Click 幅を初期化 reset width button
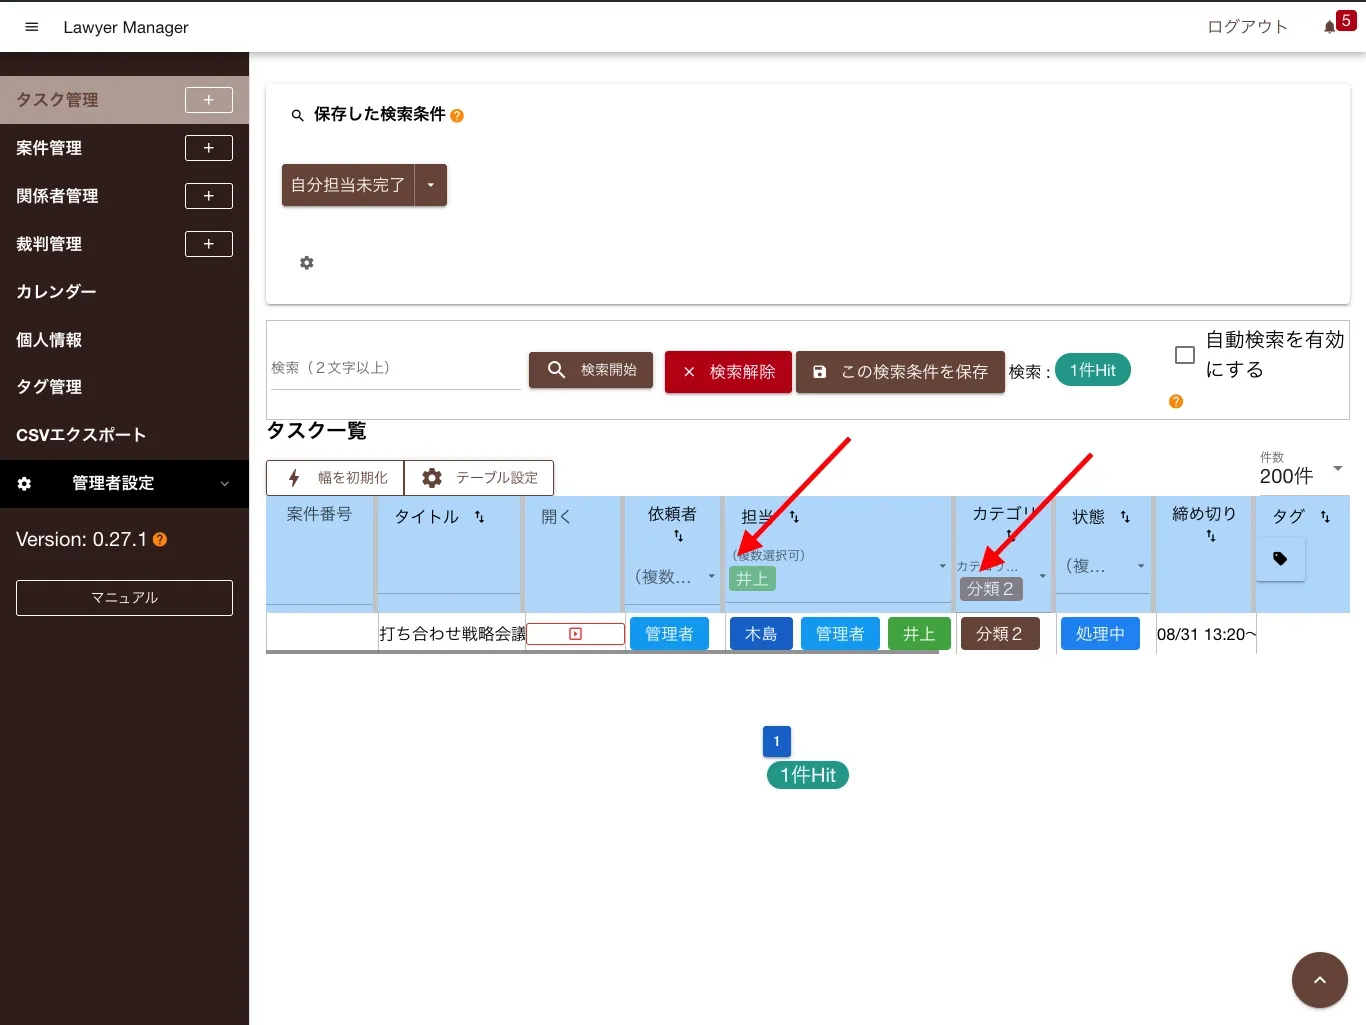This screenshot has height=1025, width=1366. (335, 478)
